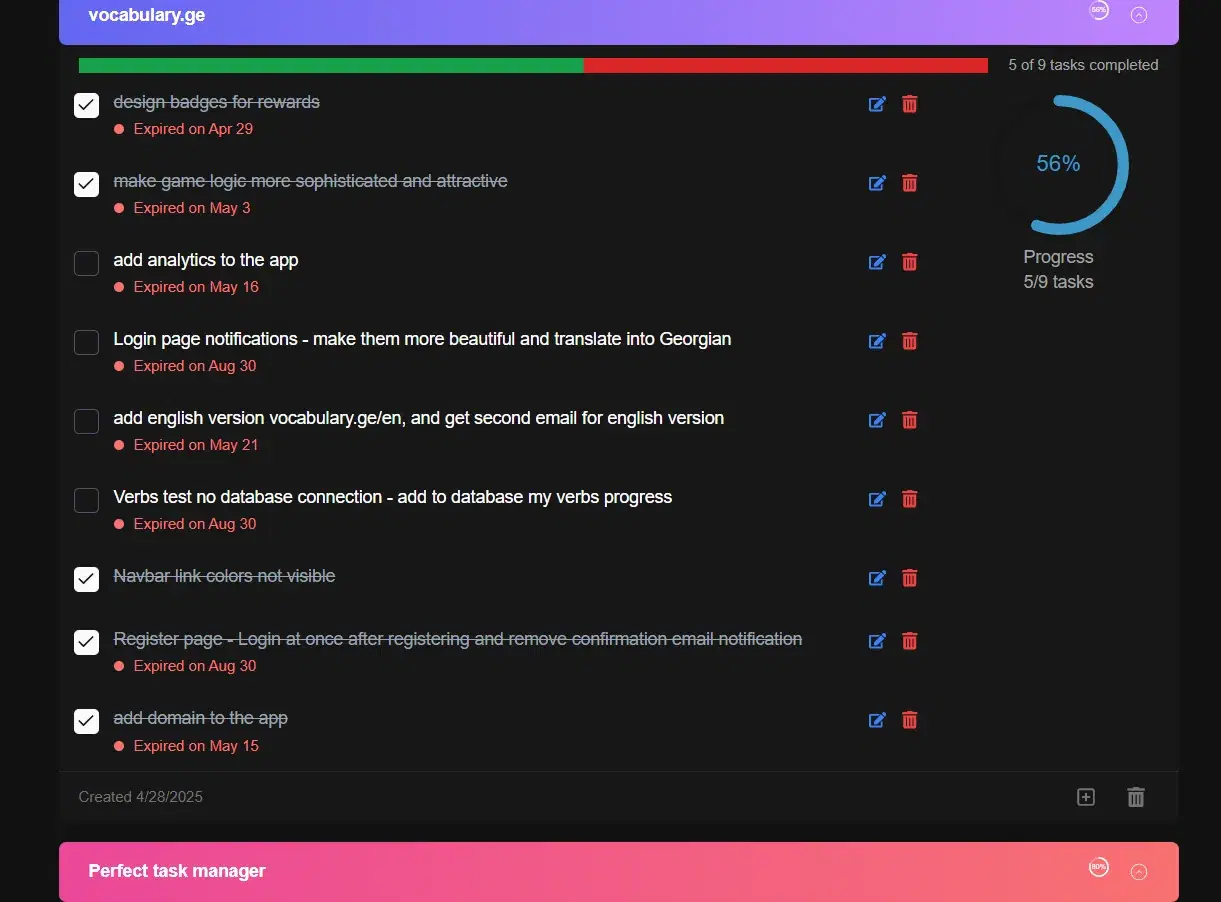Collapse the vocabulary.ge project card
This screenshot has width=1221, height=902.
pyautogui.click(x=1139, y=15)
